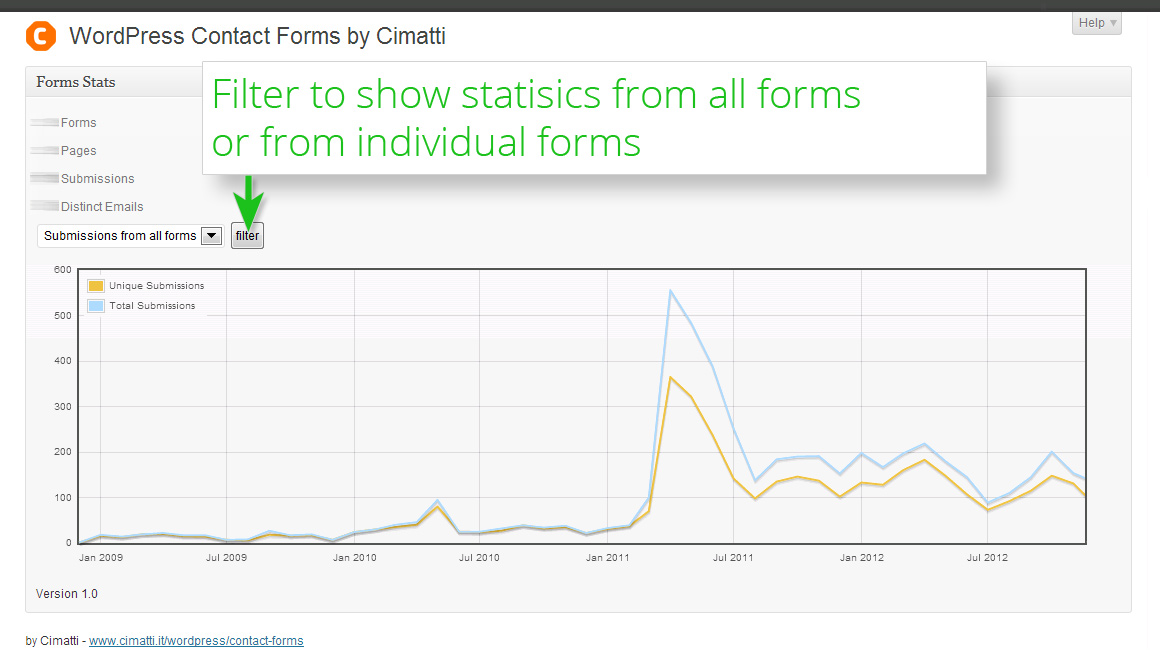Click the 300 y-axis value

(x=63, y=407)
